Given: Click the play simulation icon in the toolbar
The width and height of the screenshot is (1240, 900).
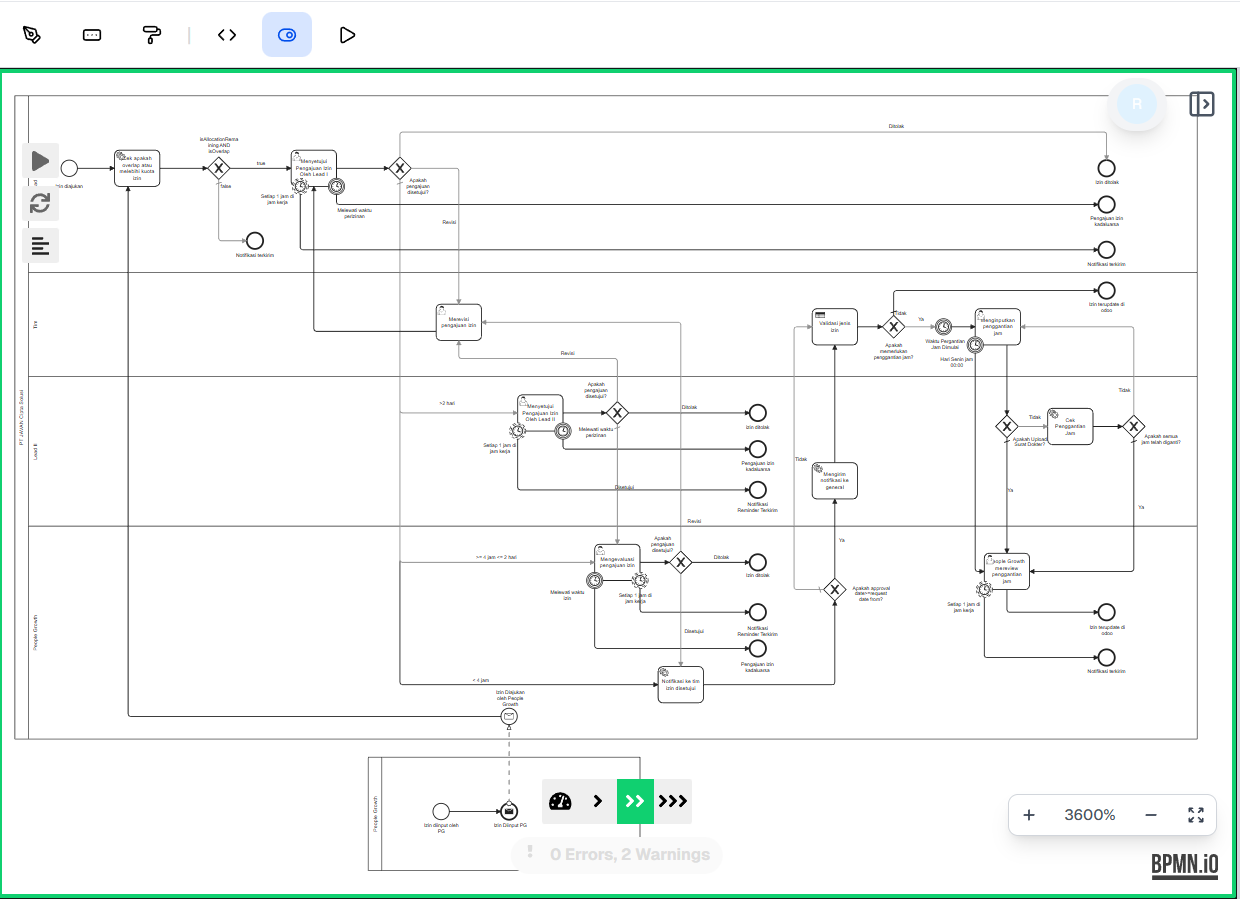Looking at the screenshot, I should [x=347, y=34].
